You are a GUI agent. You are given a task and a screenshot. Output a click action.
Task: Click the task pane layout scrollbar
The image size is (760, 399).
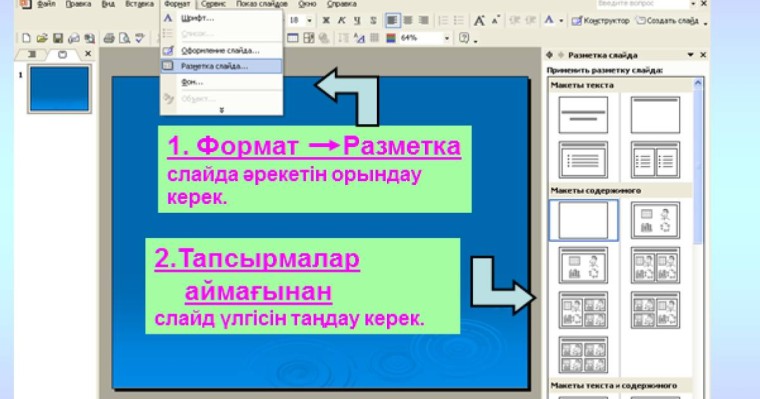click(x=698, y=165)
